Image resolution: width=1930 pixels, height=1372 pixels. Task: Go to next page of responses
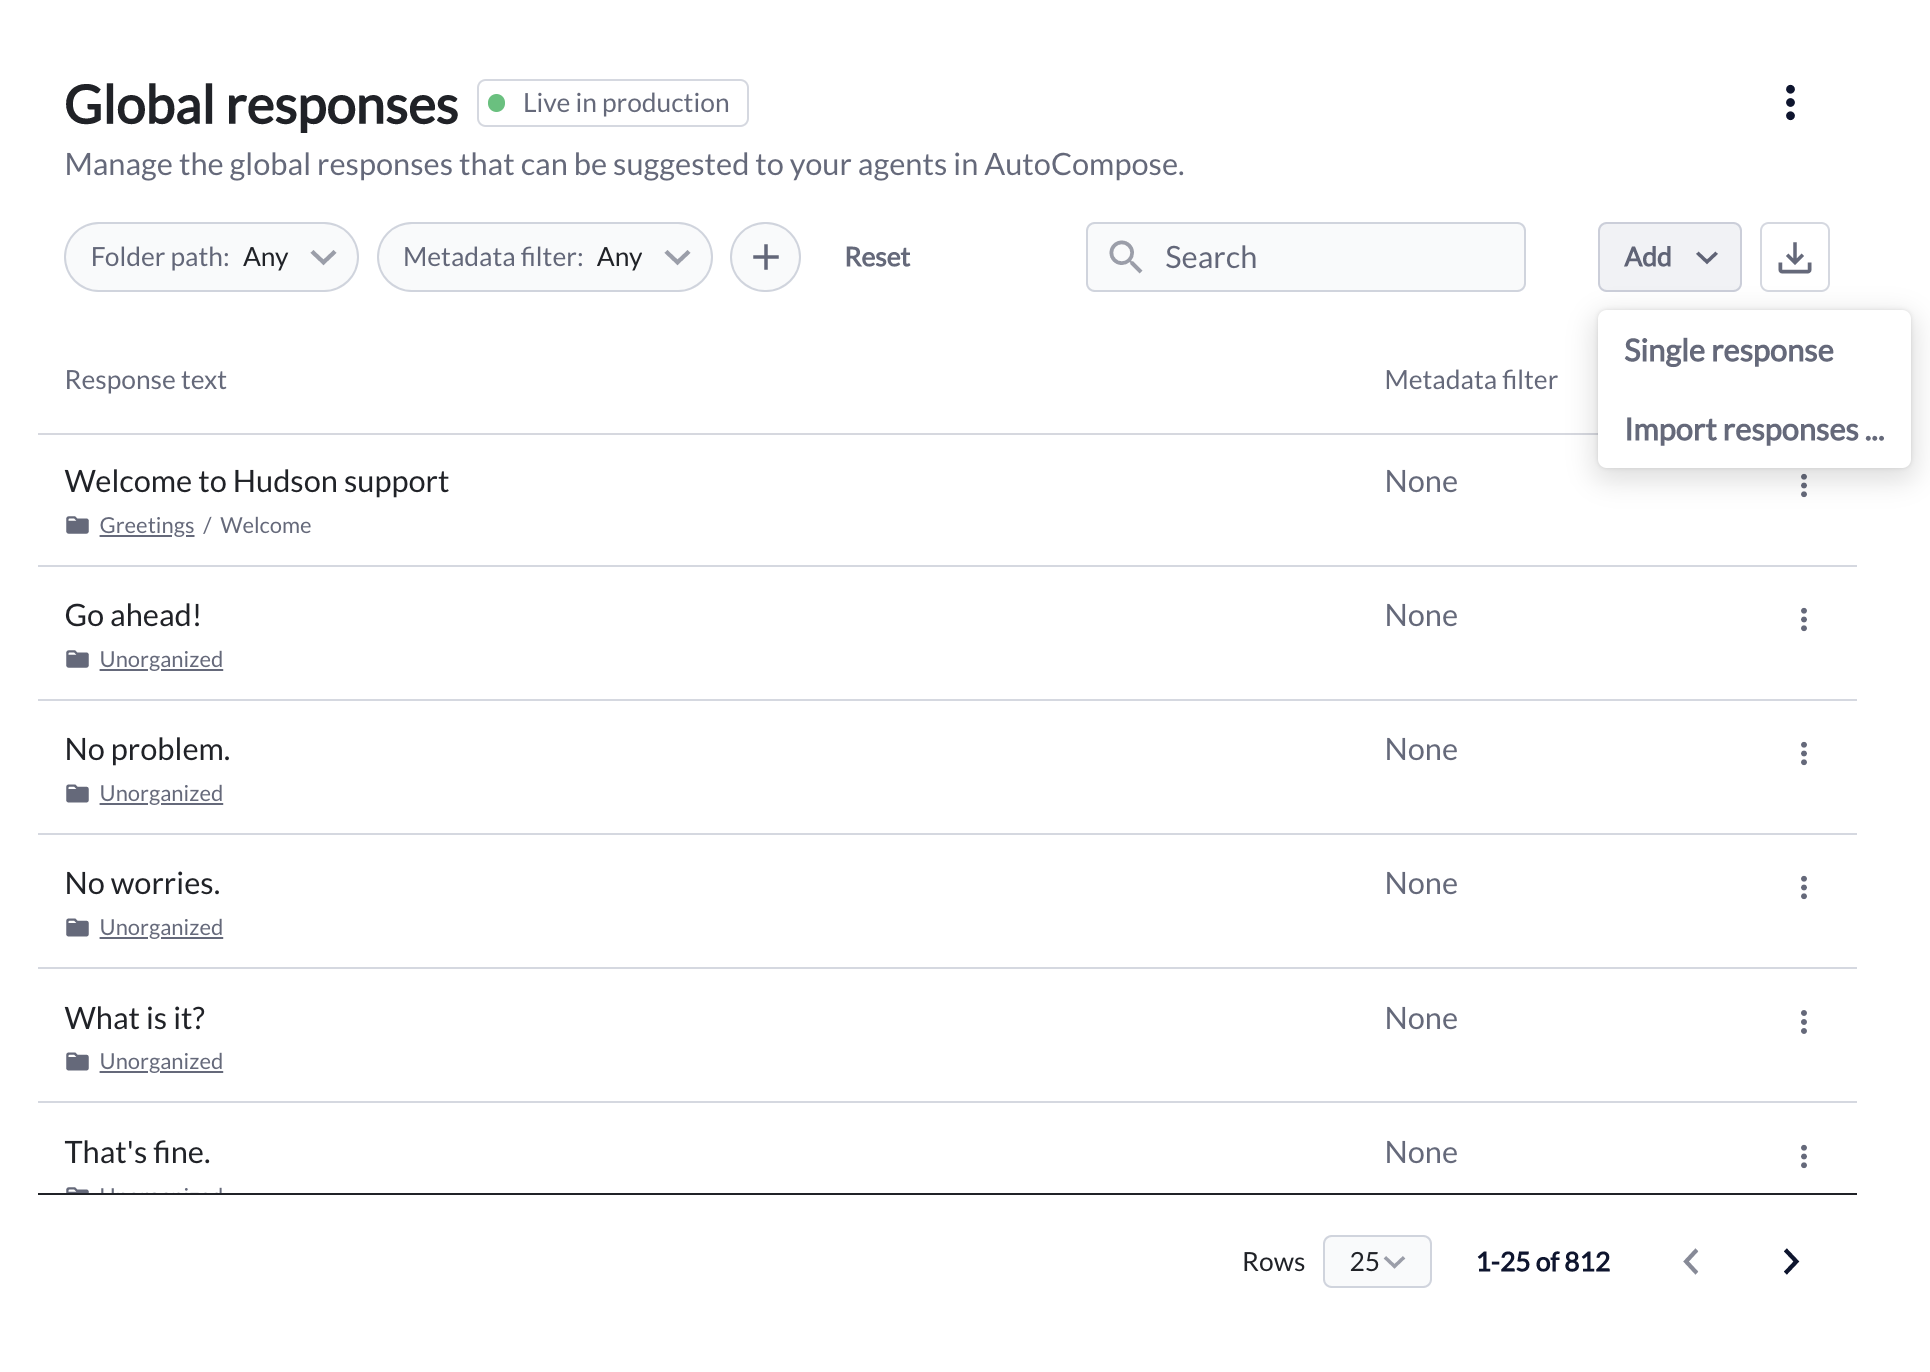click(x=1790, y=1262)
